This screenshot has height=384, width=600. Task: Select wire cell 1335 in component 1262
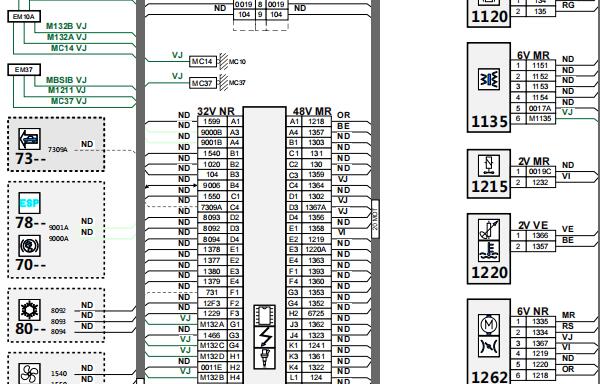[x=540, y=322]
